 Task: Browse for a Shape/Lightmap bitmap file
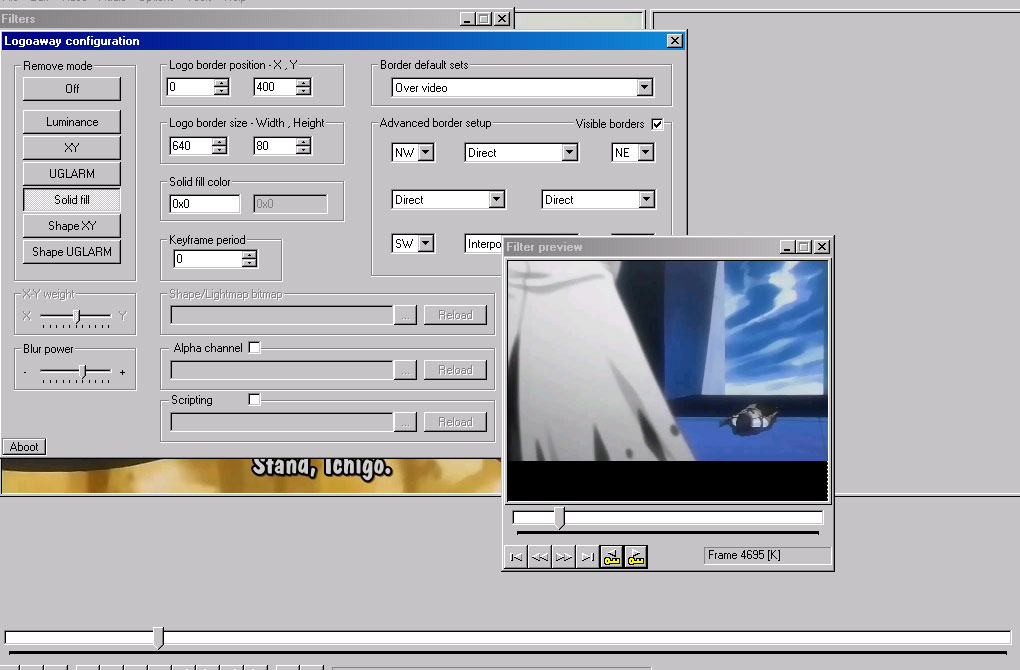(405, 315)
